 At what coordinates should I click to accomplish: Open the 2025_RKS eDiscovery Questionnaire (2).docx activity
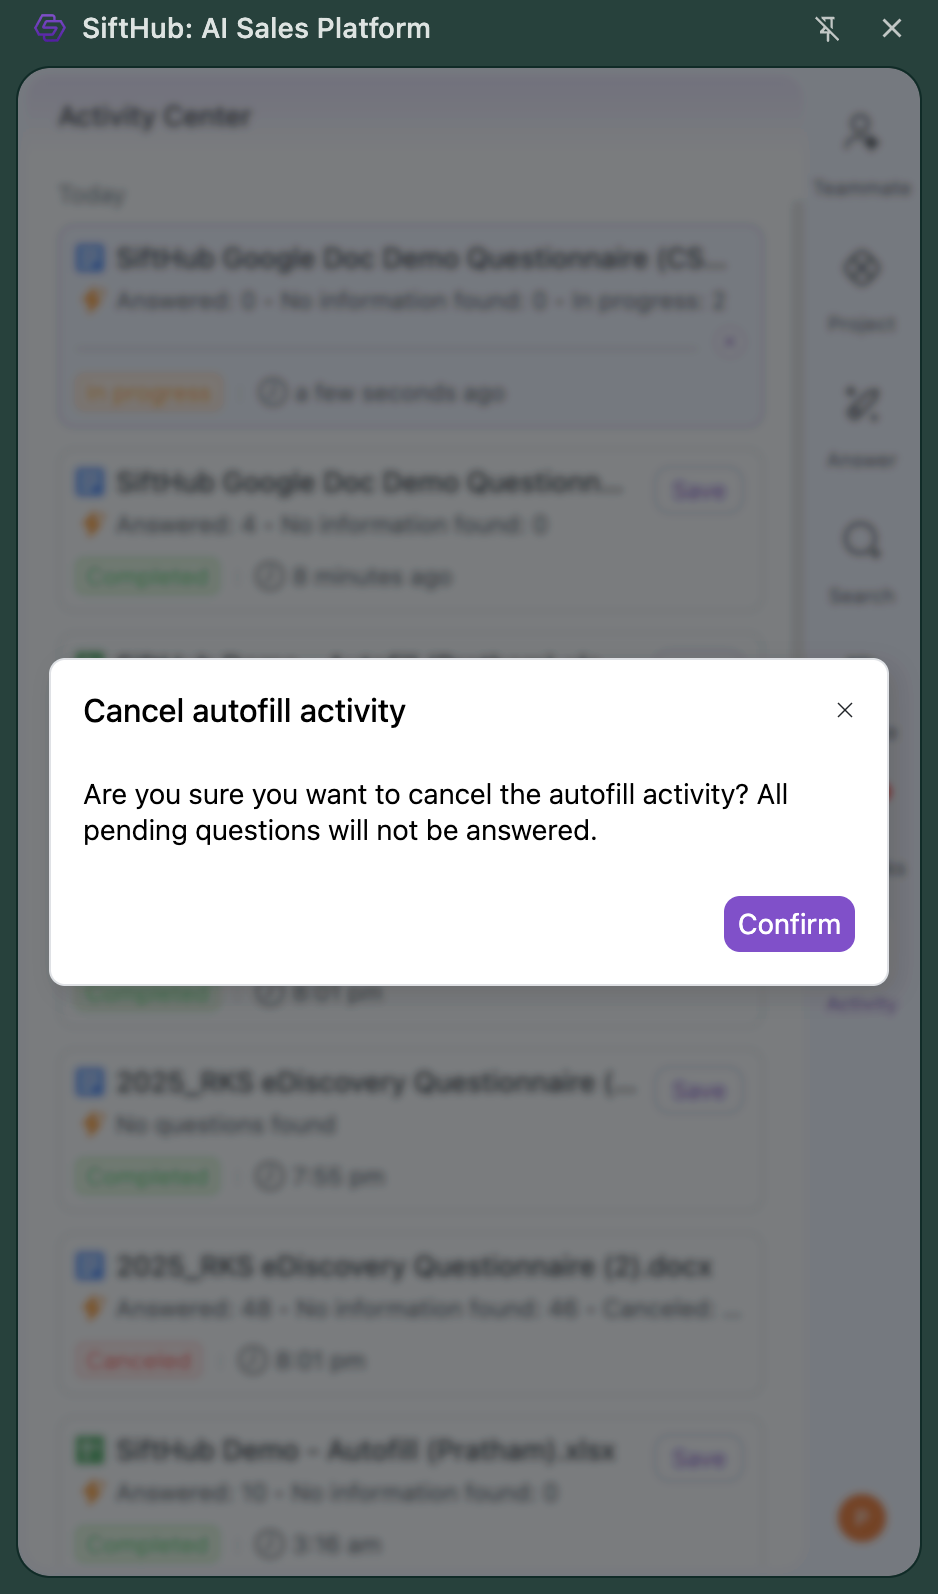pyautogui.click(x=413, y=1267)
